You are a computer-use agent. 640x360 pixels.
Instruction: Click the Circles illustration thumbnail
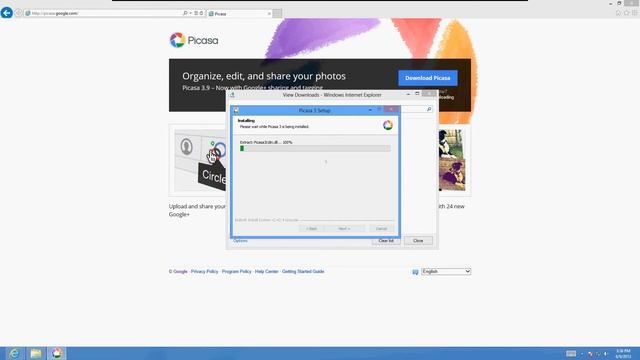(200, 160)
